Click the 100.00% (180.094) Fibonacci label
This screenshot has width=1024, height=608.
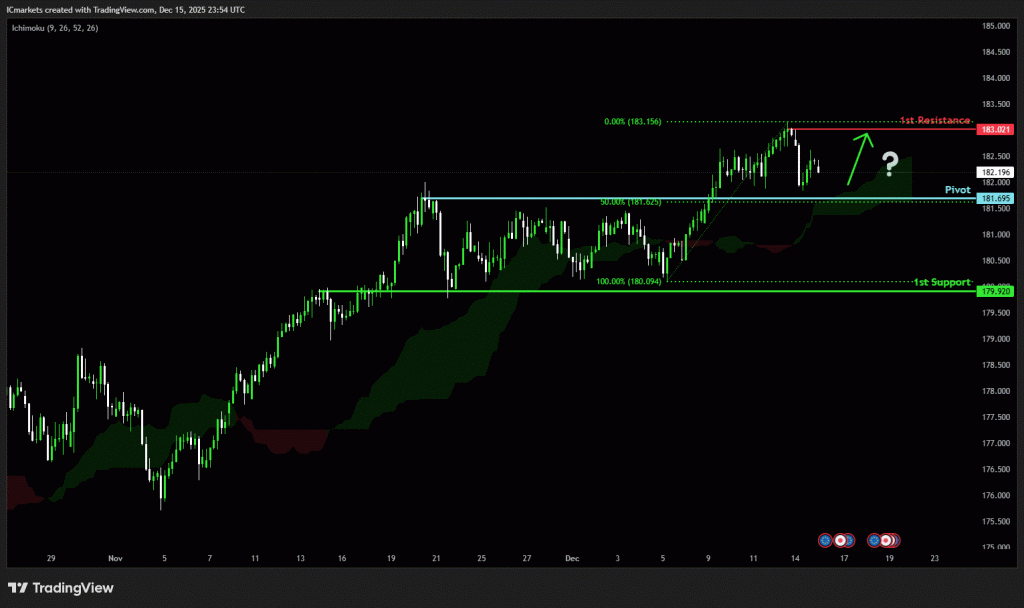(630, 282)
